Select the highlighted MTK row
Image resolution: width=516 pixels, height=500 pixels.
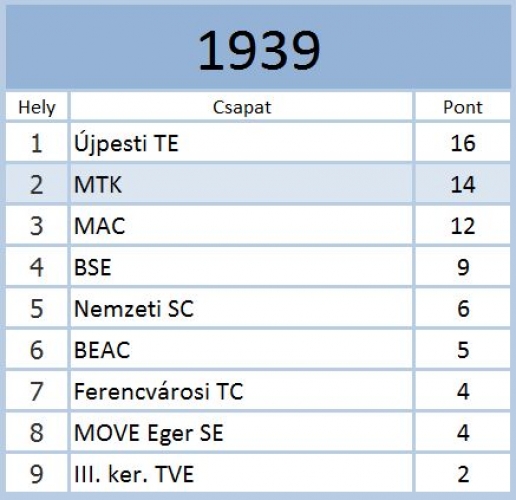pyautogui.click(x=258, y=183)
